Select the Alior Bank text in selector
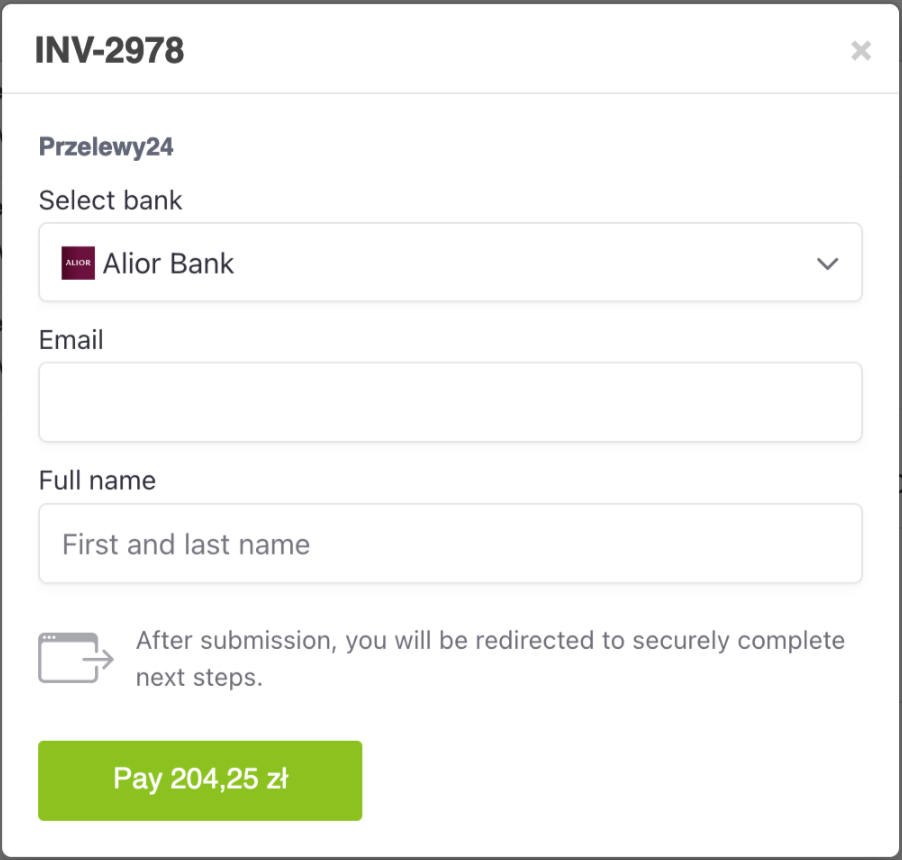Screen dimensions: 902x860 [168, 263]
